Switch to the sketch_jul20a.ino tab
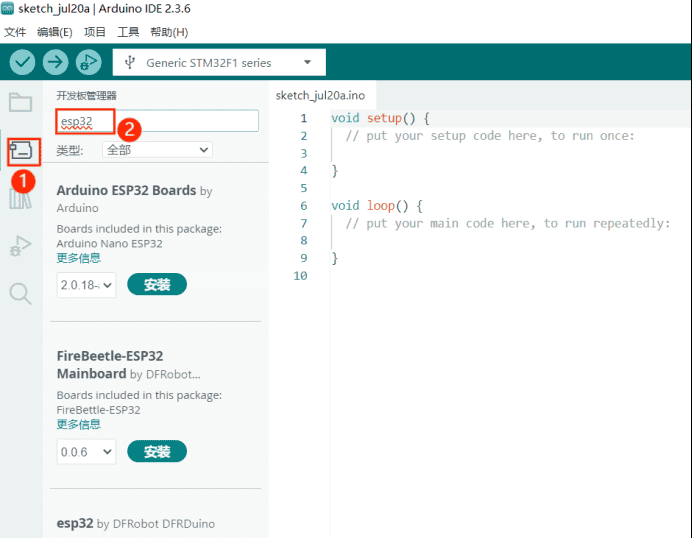692x538 pixels. coord(320,96)
